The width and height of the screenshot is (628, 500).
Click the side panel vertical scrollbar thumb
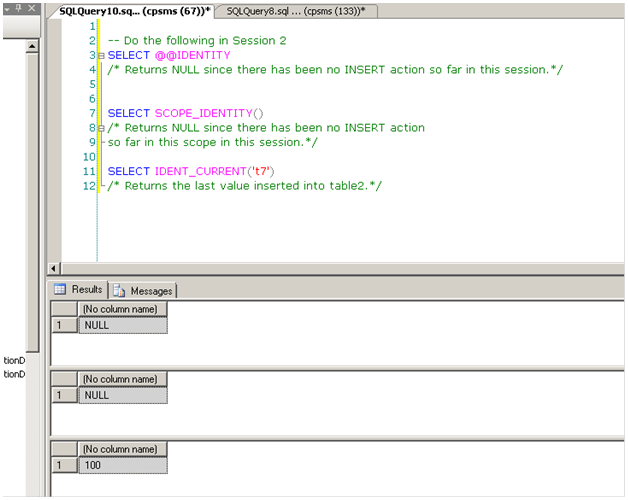(32, 203)
